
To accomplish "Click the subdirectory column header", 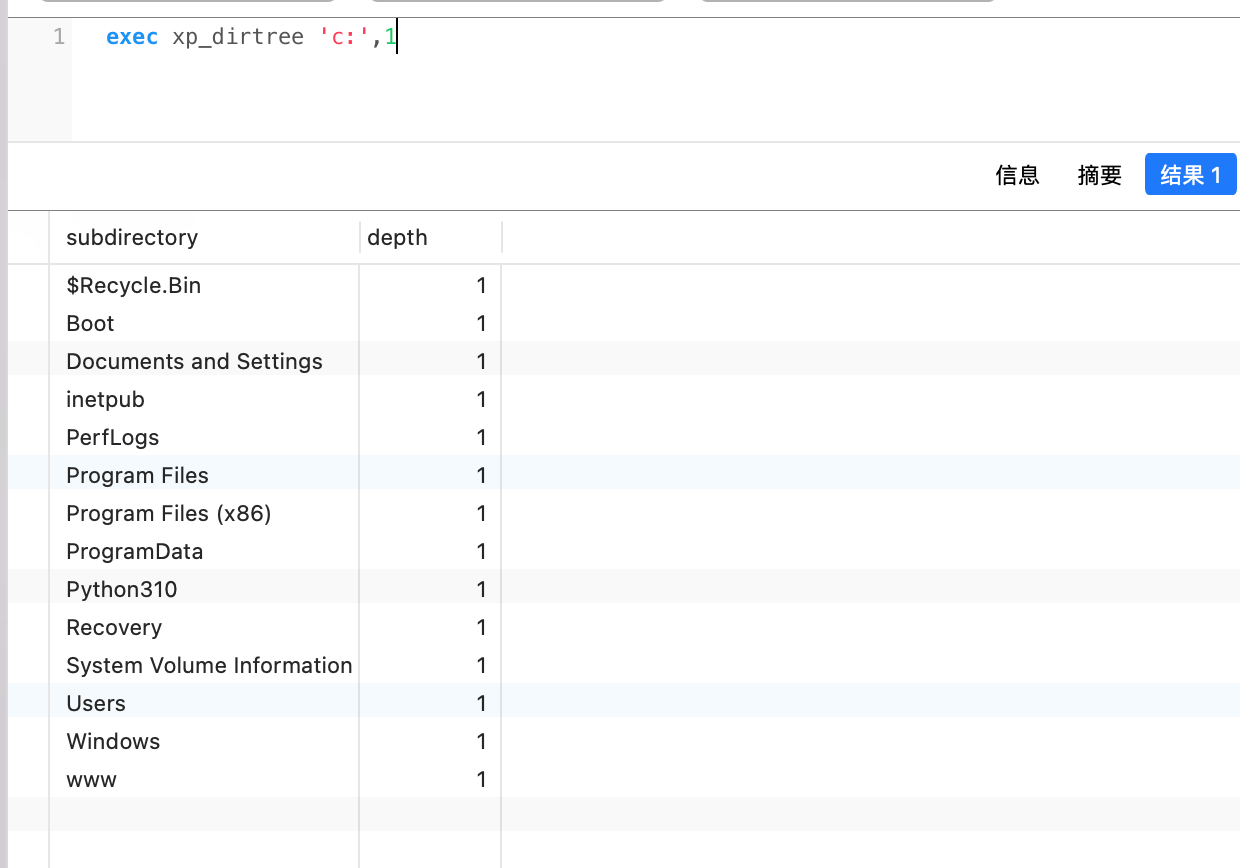I will point(132,237).
